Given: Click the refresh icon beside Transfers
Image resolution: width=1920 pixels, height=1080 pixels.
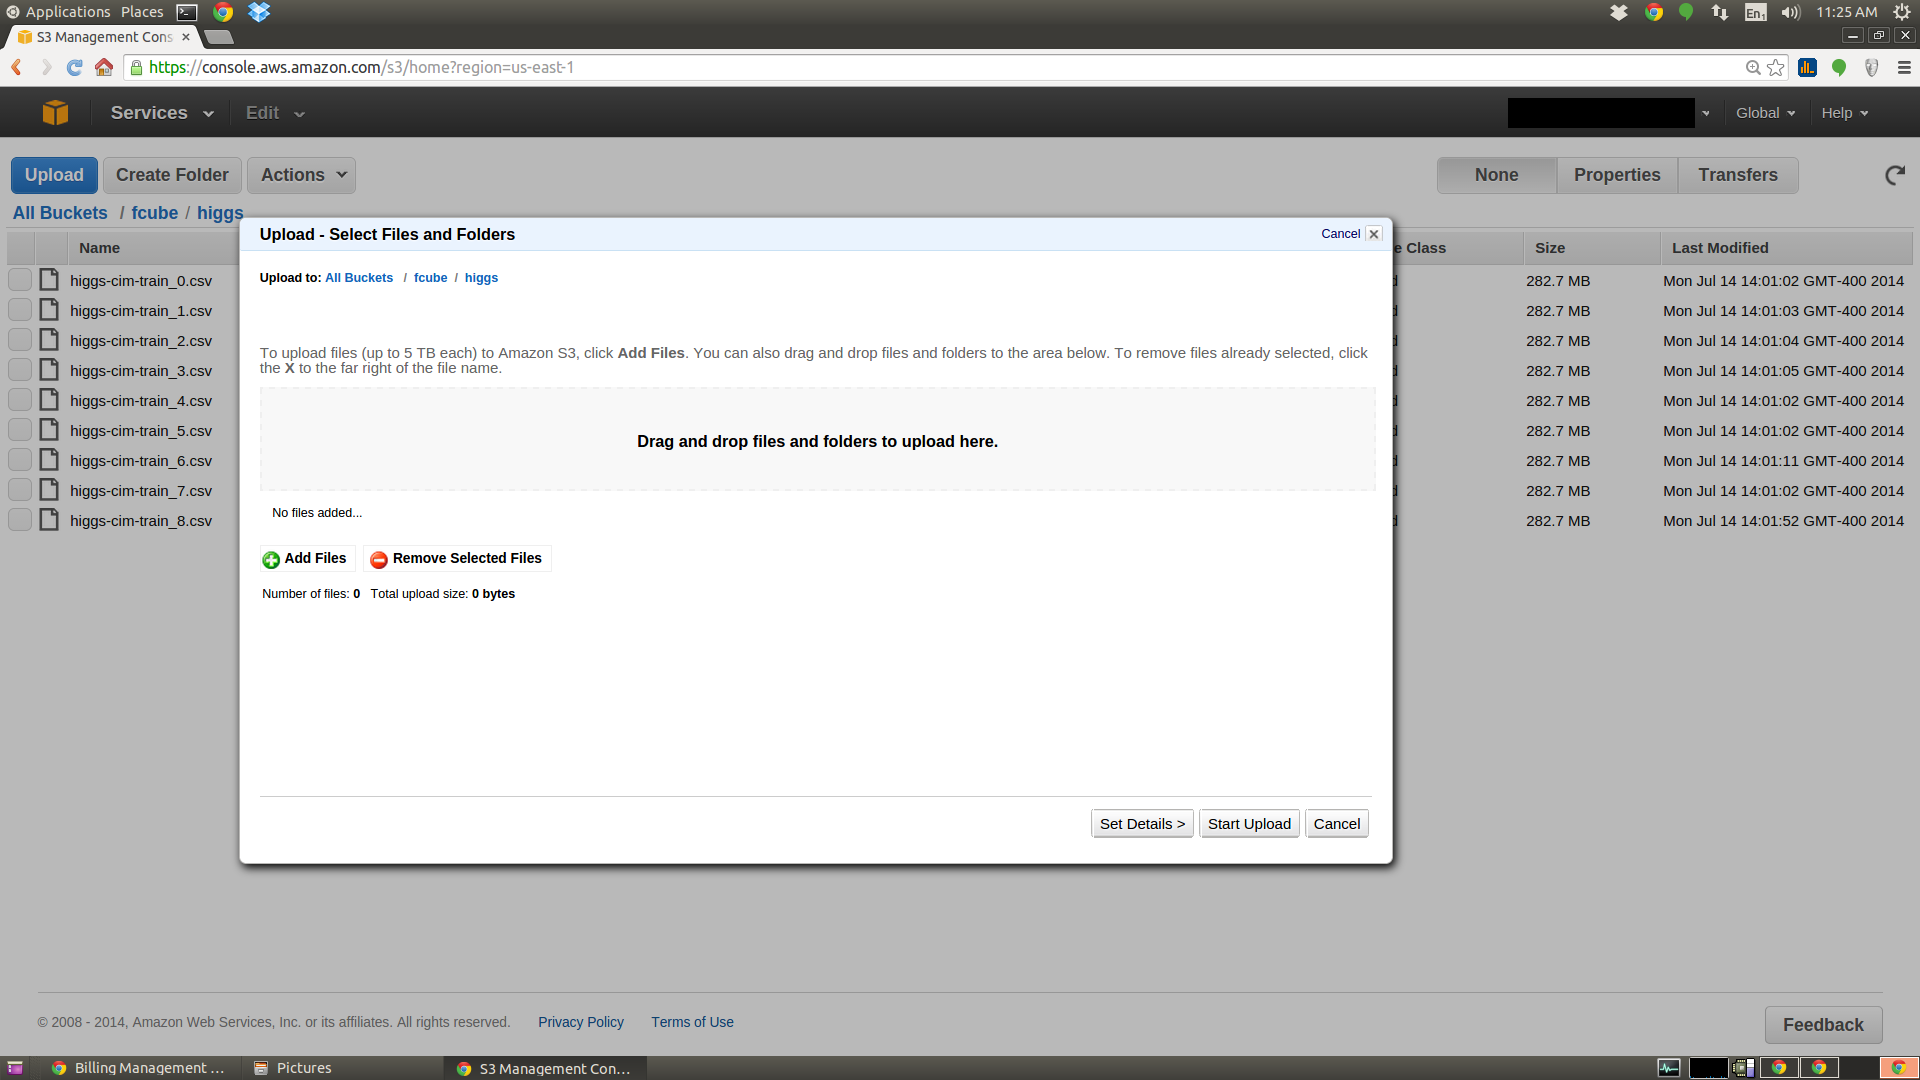Looking at the screenshot, I should (x=1895, y=175).
